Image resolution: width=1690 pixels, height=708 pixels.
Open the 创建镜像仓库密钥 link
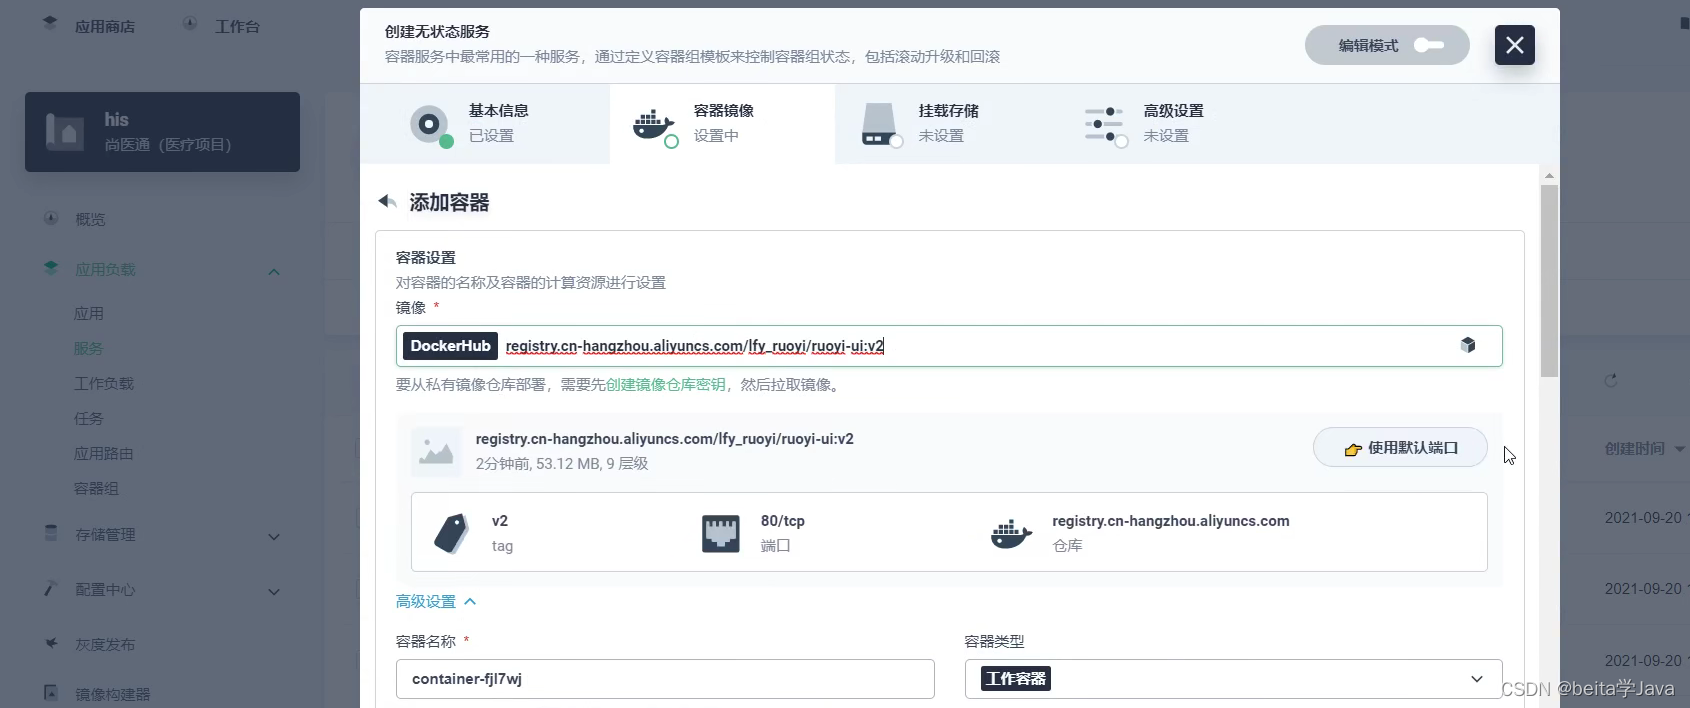(x=666, y=385)
